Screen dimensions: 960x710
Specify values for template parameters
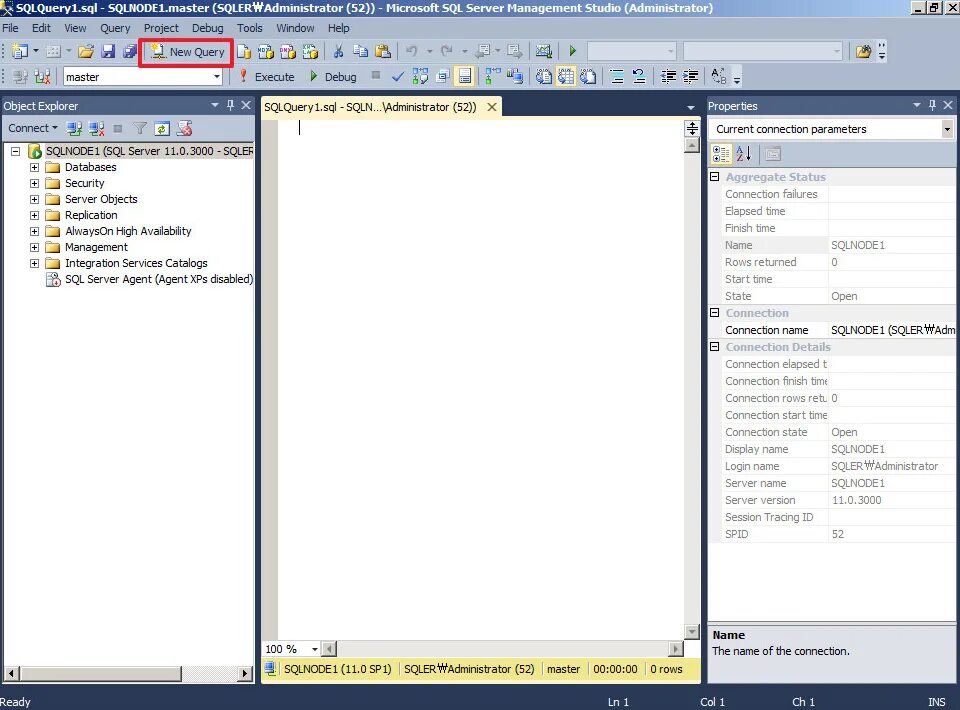tap(719, 77)
